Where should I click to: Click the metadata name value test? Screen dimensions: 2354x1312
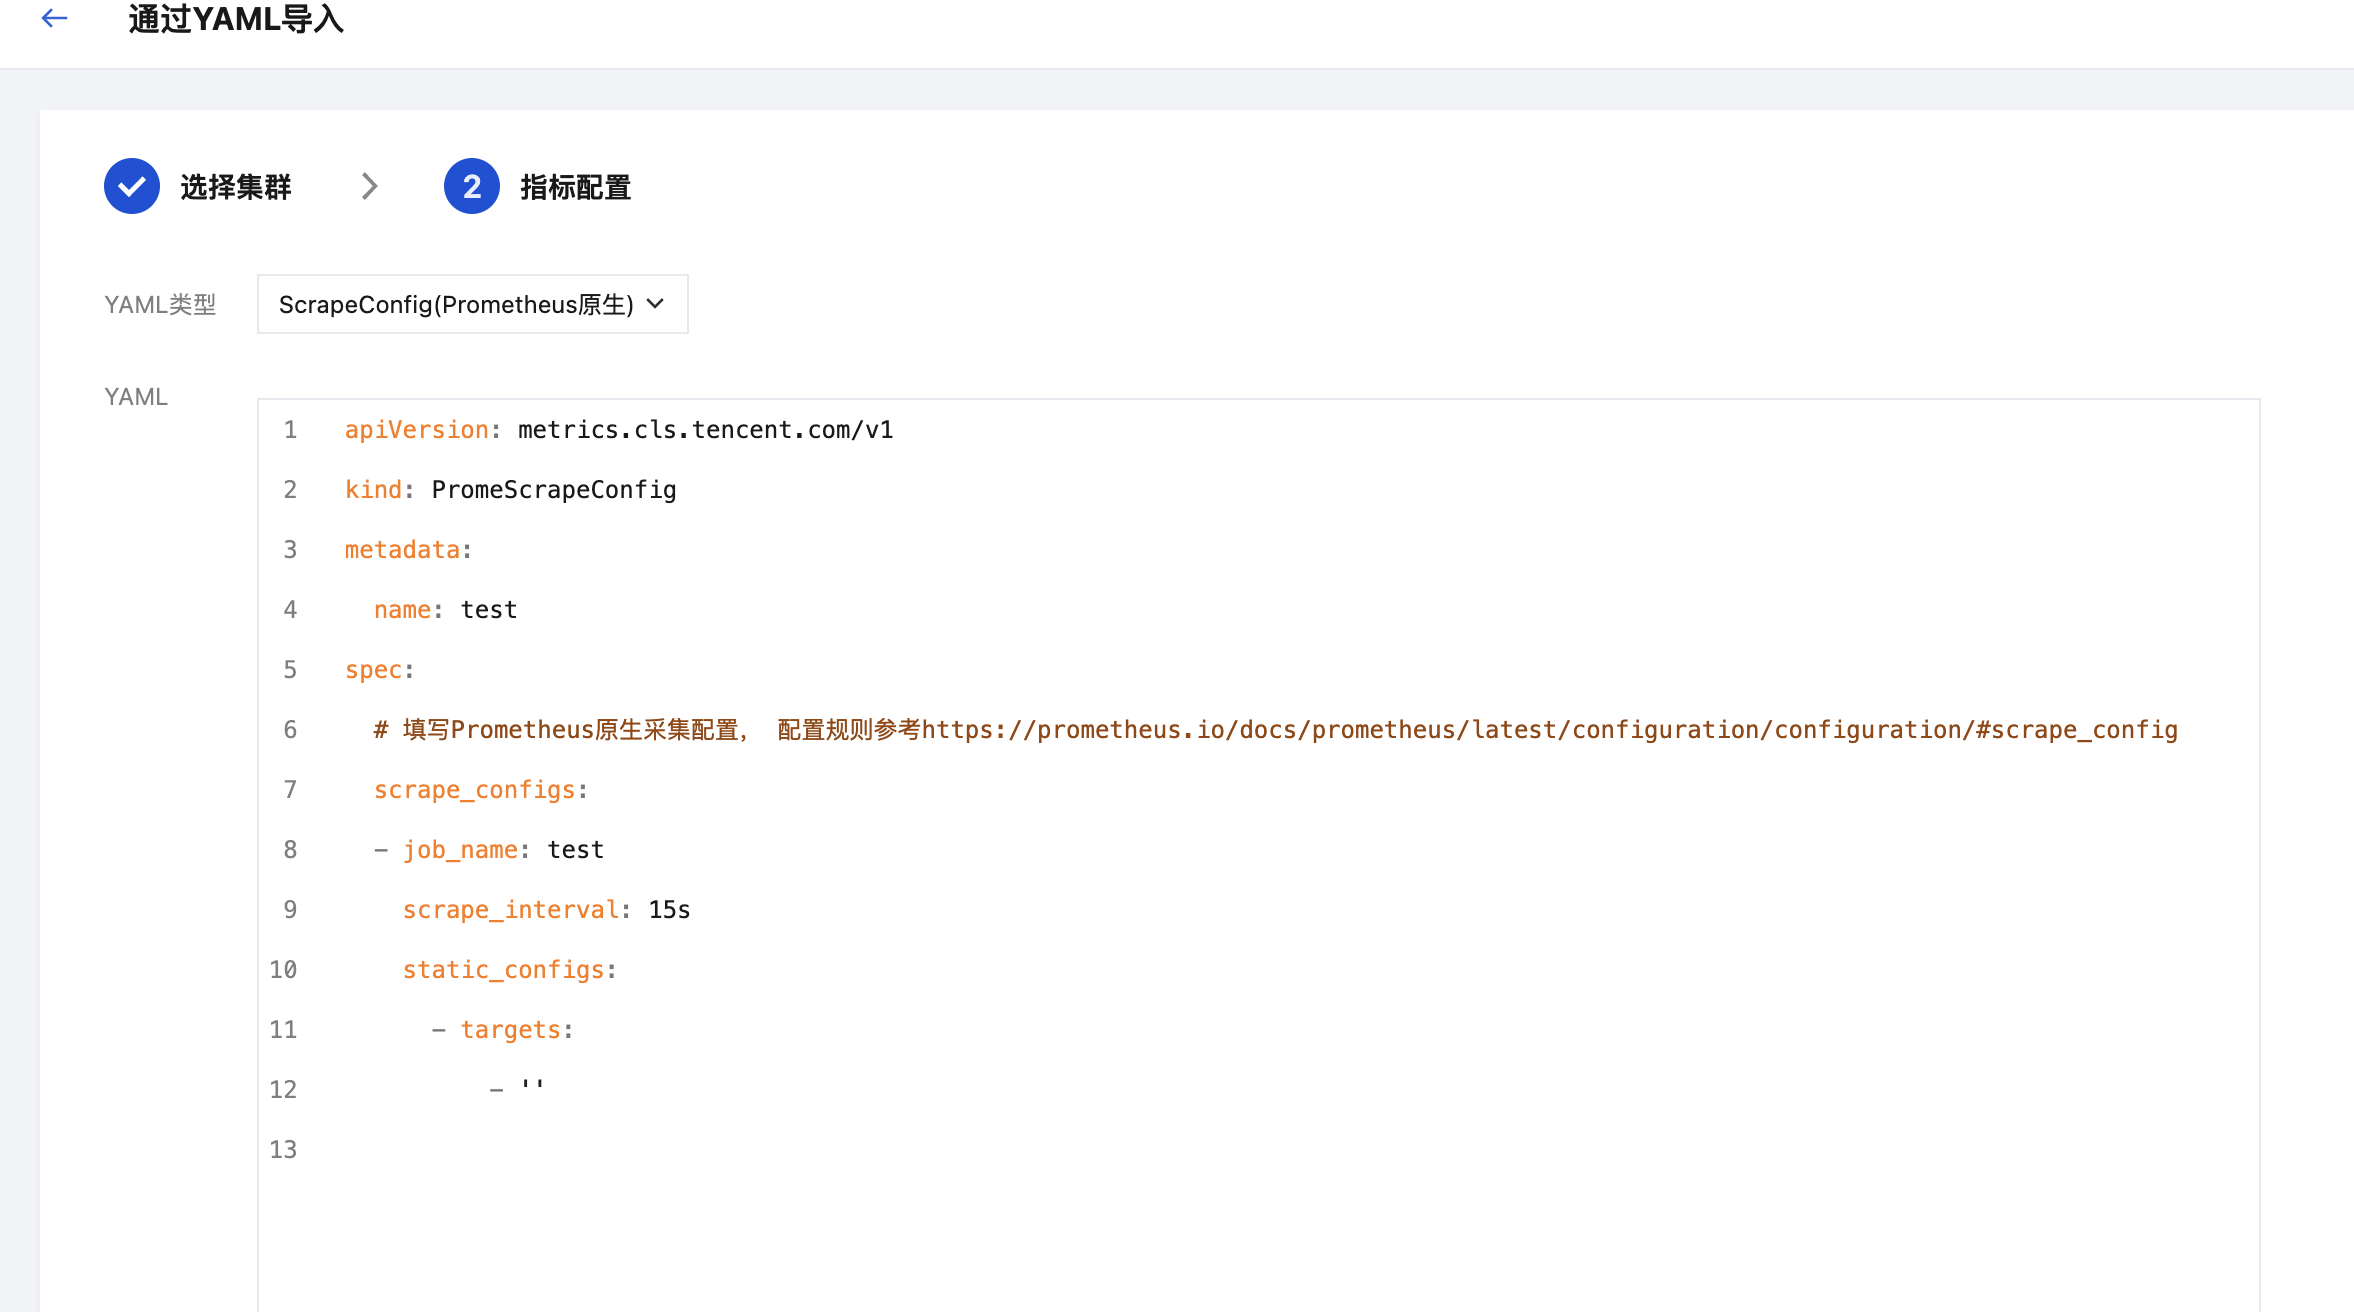click(x=489, y=610)
